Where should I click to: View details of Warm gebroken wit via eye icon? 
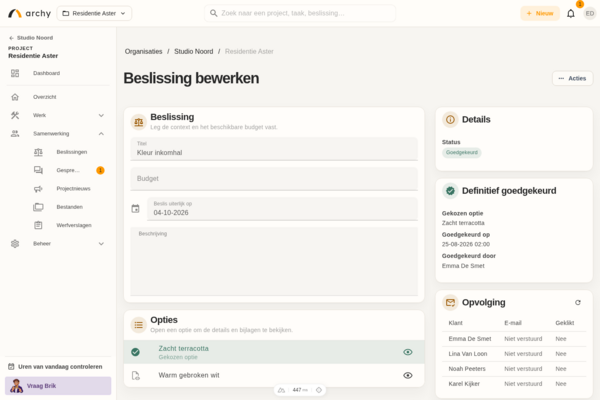pyautogui.click(x=408, y=376)
